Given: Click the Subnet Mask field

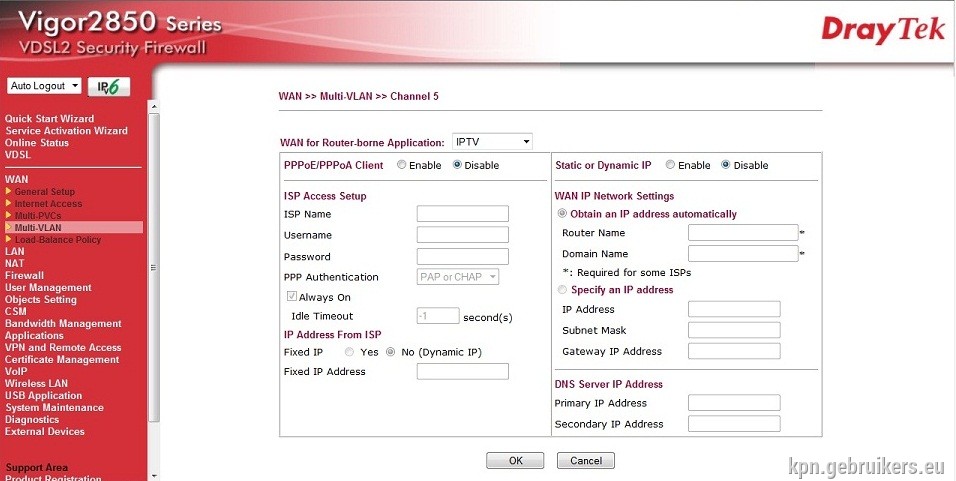Looking at the screenshot, I should pos(734,330).
